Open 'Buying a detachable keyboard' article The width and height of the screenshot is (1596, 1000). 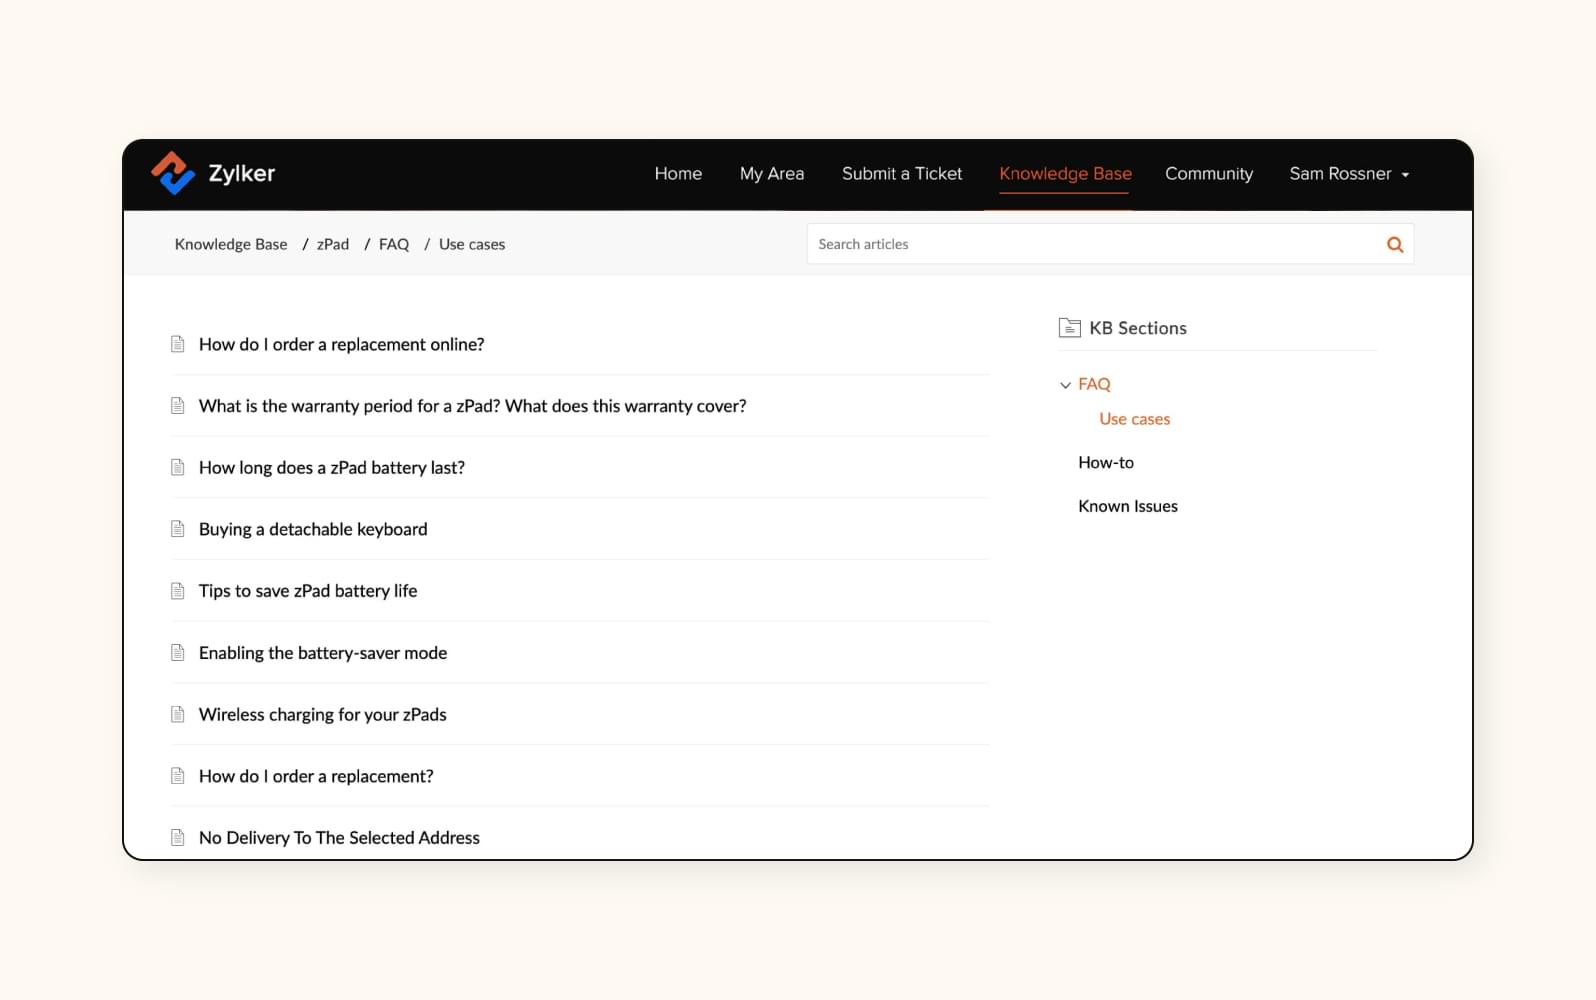click(313, 529)
